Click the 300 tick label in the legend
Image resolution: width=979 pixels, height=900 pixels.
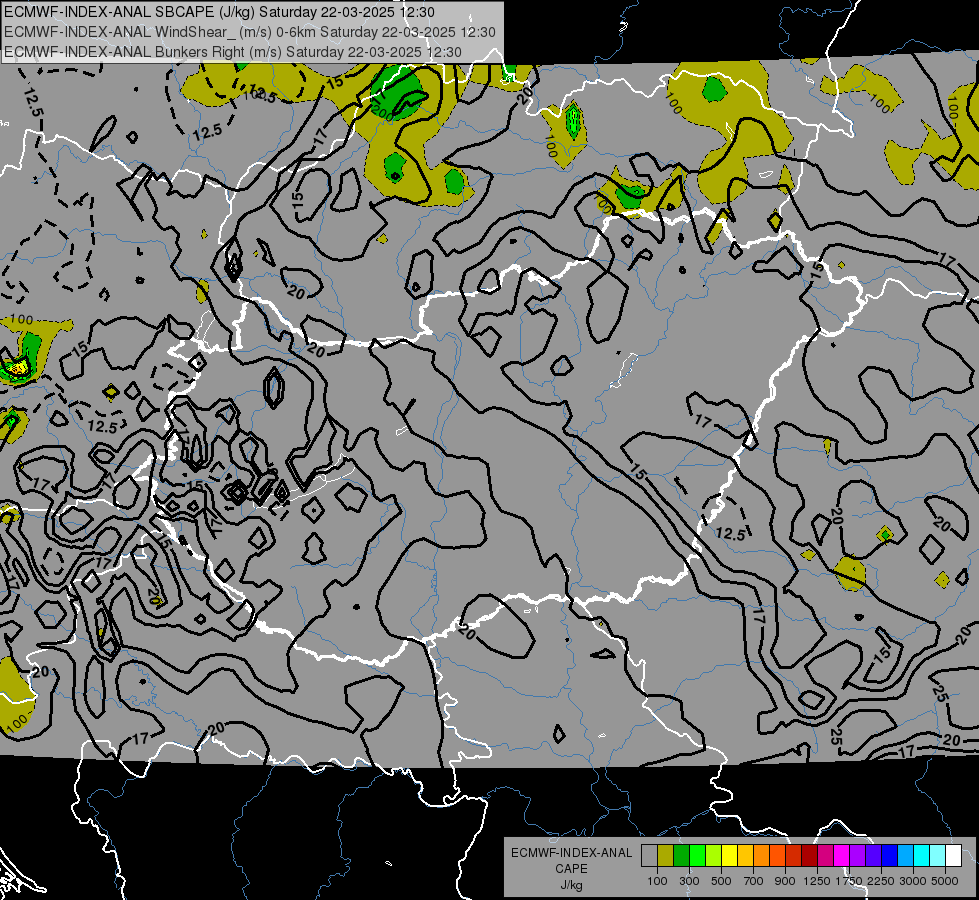689,881
